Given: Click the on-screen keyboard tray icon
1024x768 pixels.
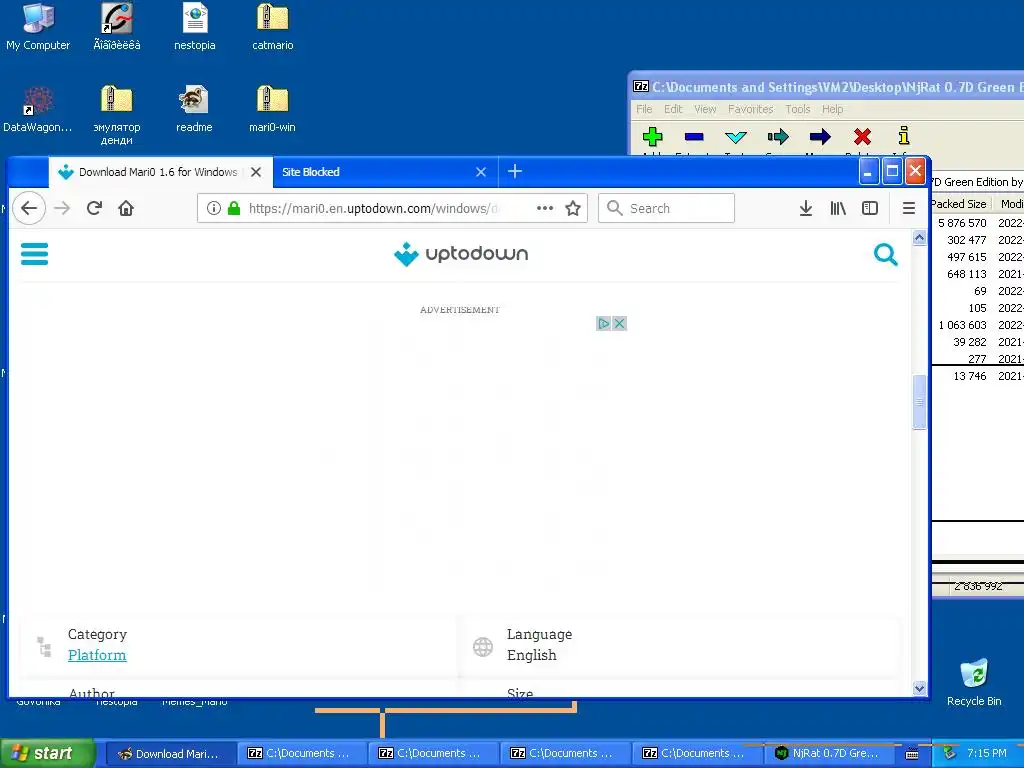Looking at the screenshot, I should point(912,754).
